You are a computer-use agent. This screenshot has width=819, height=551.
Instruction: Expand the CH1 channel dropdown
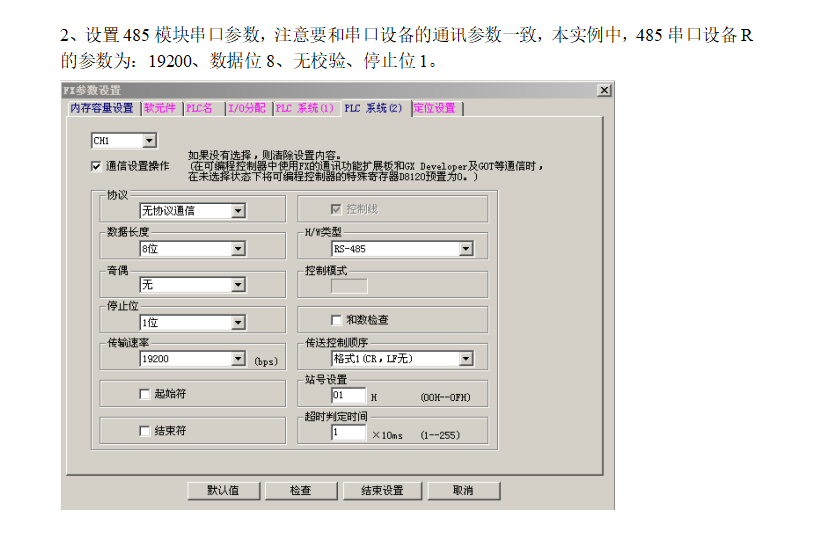tap(149, 141)
